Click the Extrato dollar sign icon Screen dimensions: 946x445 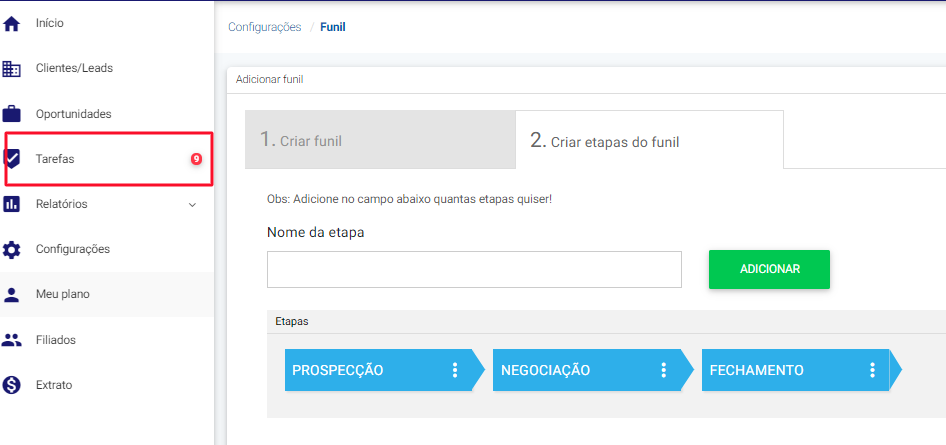pyautogui.click(x=11, y=385)
